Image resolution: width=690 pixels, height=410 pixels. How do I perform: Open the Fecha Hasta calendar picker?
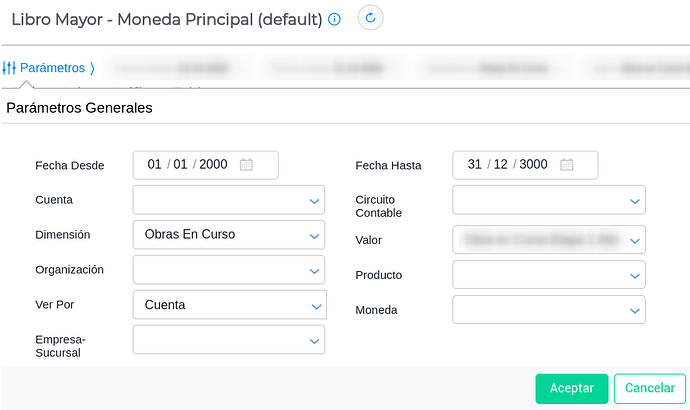[x=566, y=165]
